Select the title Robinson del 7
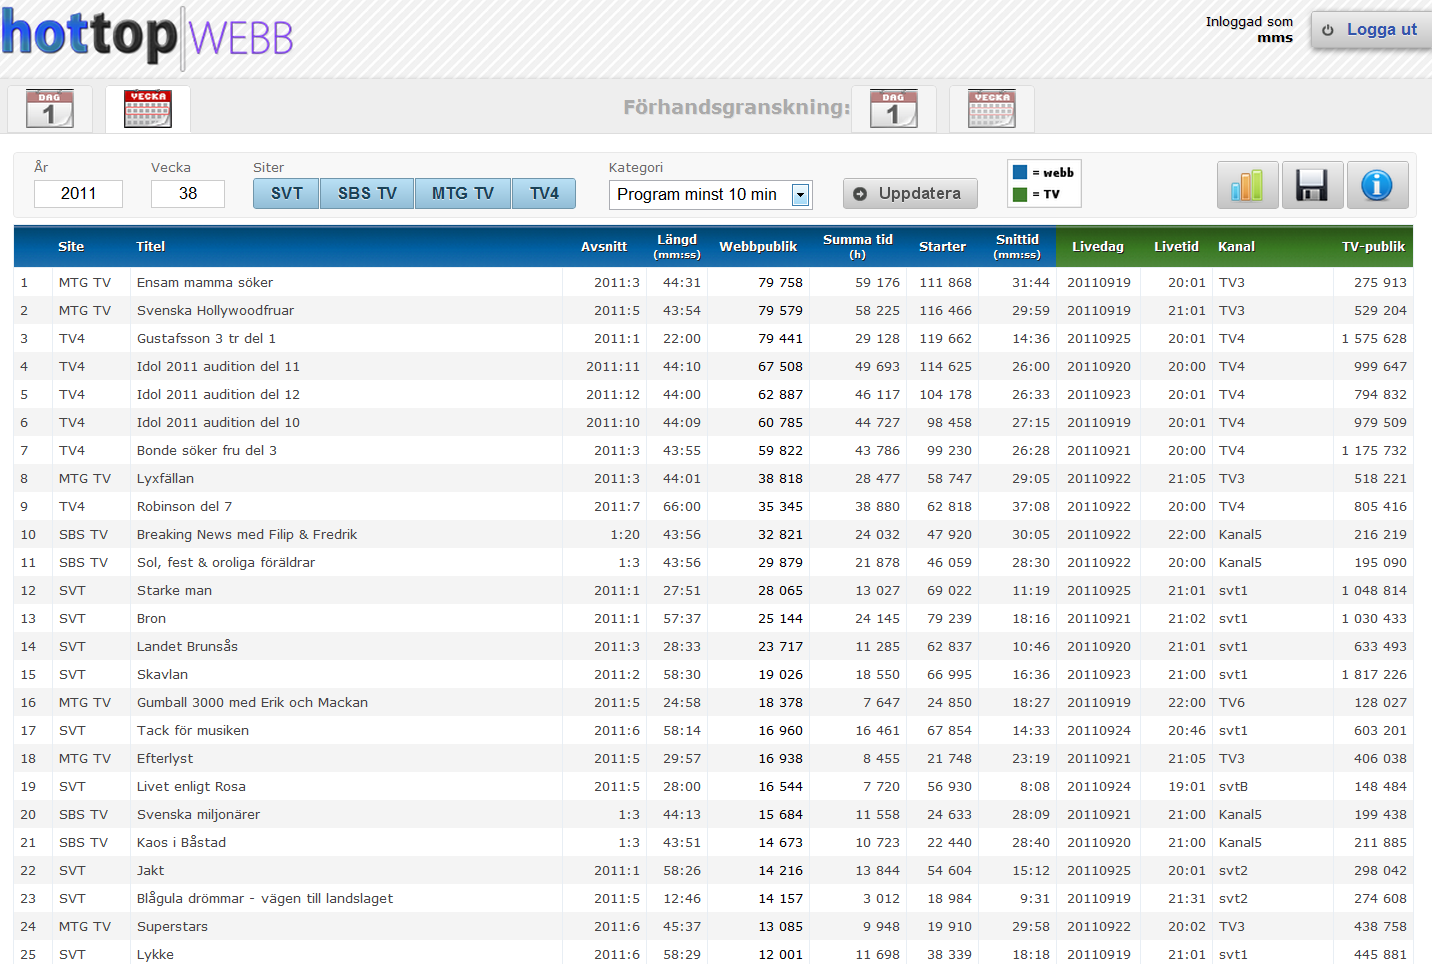Viewport: 1432px width, 964px height. pyautogui.click(x=184, y=506)
